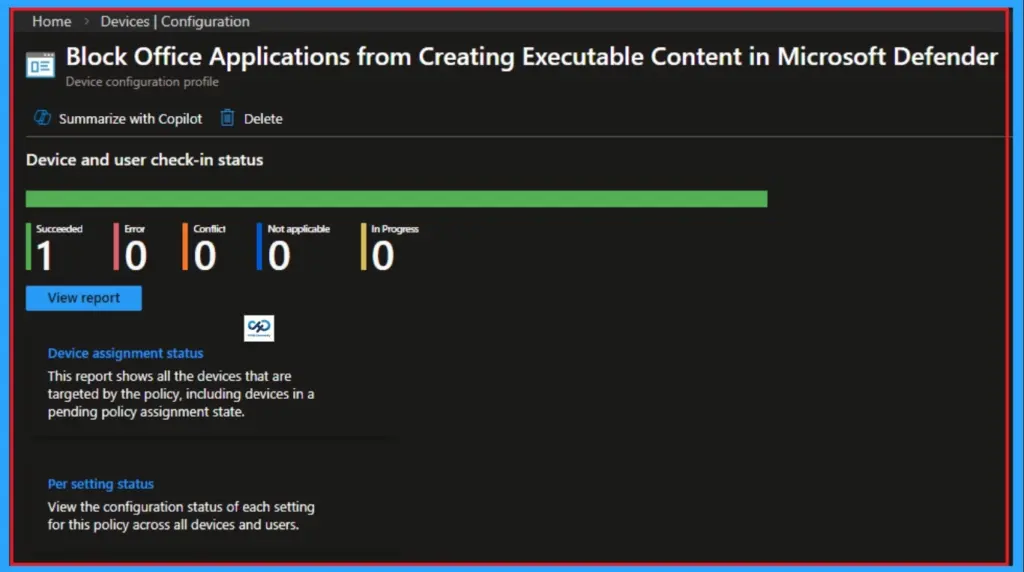Navigate to Devices | Configuration breadcrumb
This screenshot has height=572, width=1024.
point(175,22)
